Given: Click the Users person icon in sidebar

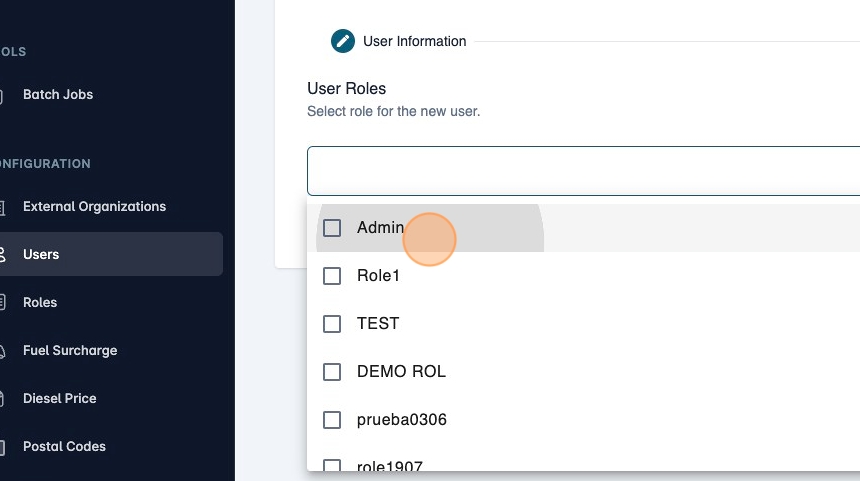Looking at the screenshot, I should pyautogui.click(x=3, y=255).
